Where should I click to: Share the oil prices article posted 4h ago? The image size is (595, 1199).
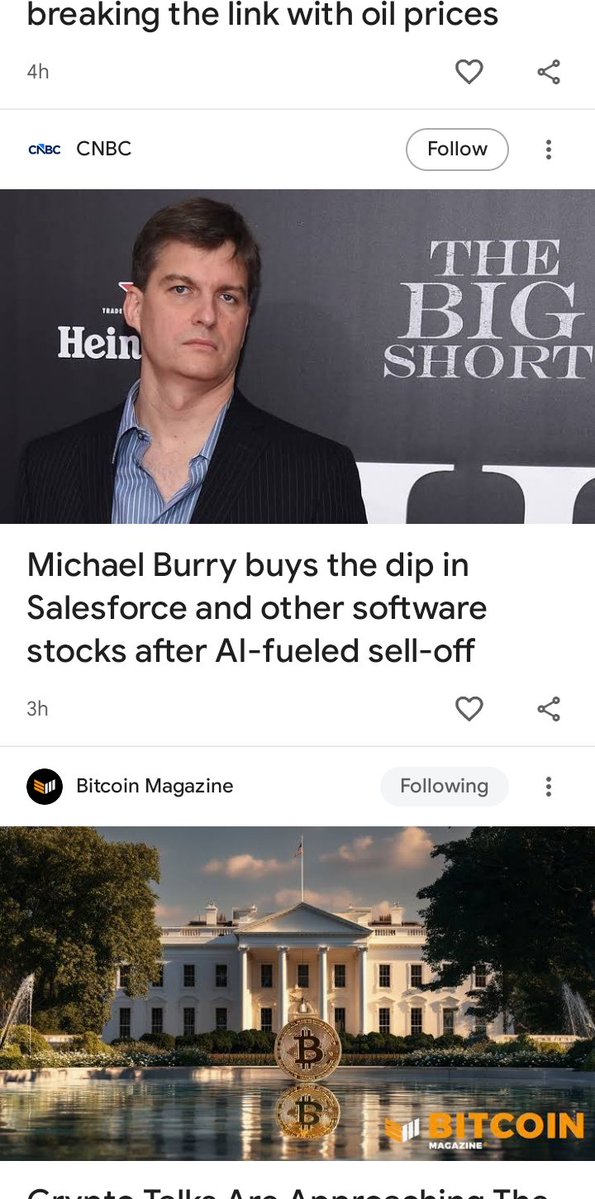(548, 72)
